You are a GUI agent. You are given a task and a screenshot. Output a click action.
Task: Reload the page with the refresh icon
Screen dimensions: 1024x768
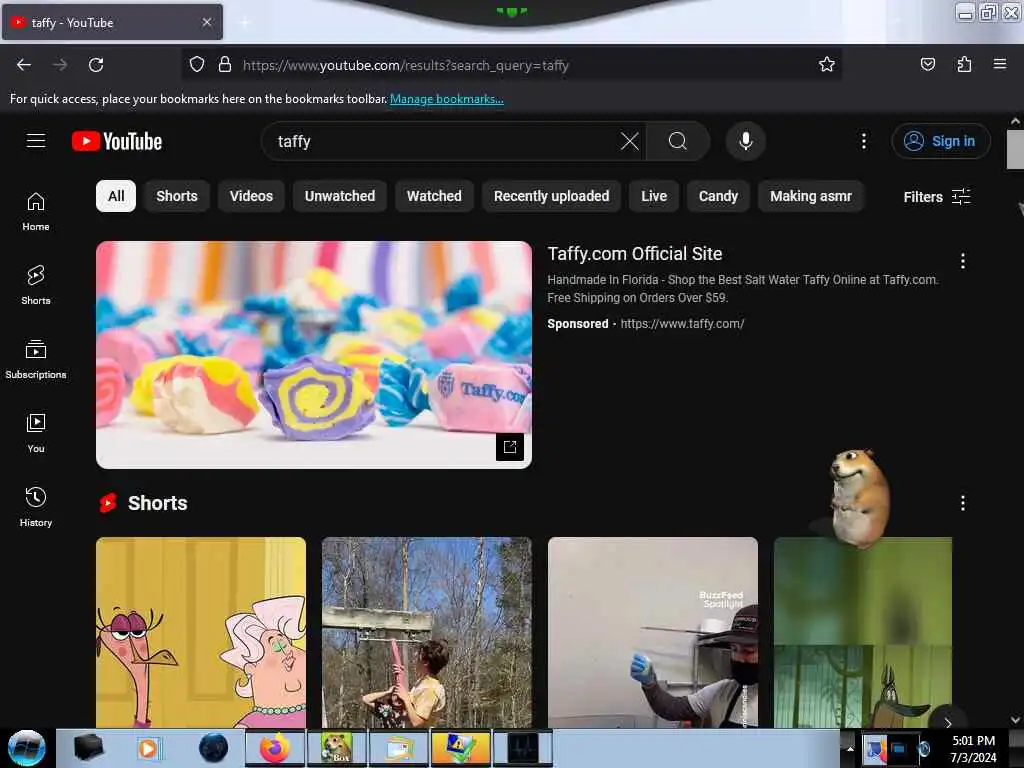(96, 65)
